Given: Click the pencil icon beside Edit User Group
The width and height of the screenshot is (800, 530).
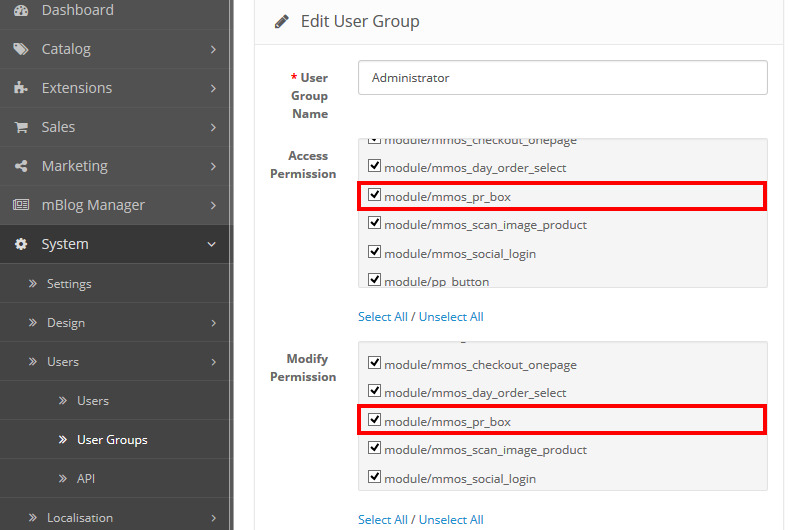Looking at the screenshot, I should (x=282, y=21).
